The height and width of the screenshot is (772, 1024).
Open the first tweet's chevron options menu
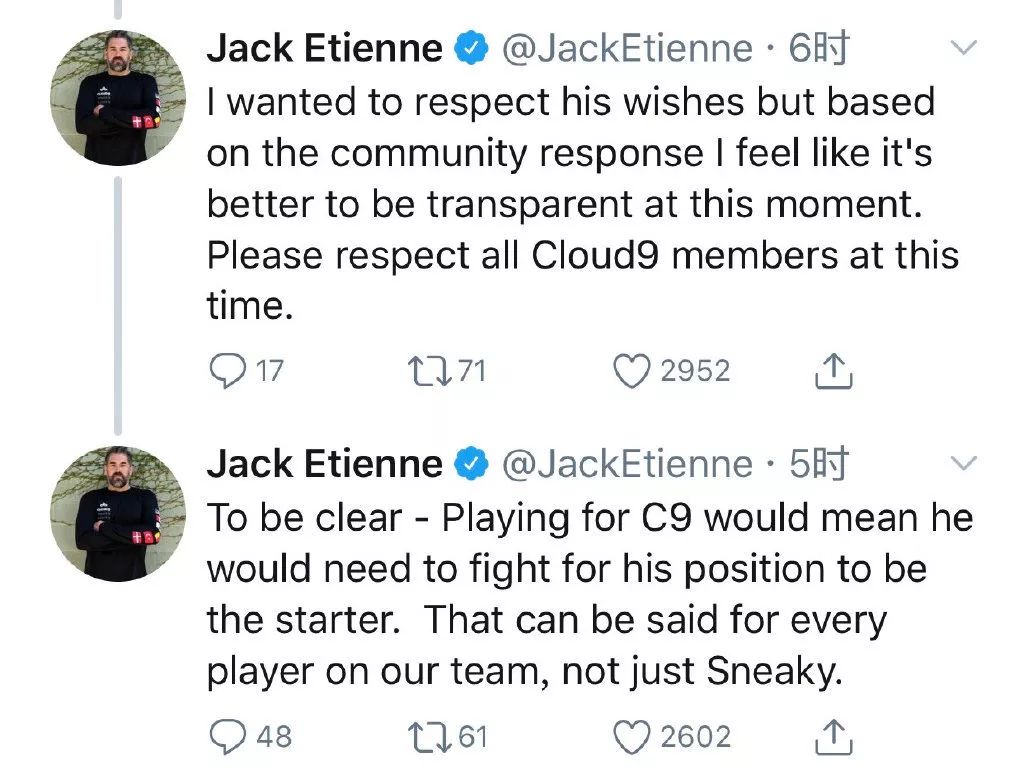coord(961,48)
